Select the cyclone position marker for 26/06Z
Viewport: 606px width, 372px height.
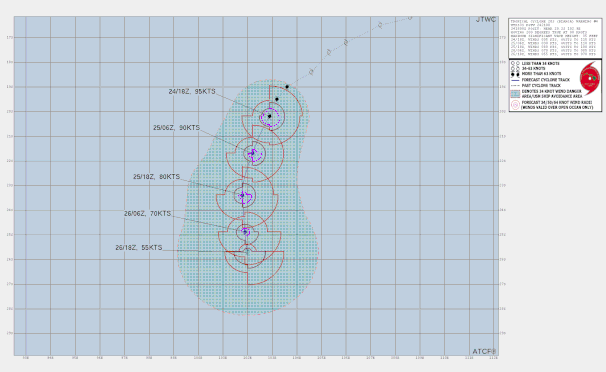[x=245, y=232]
